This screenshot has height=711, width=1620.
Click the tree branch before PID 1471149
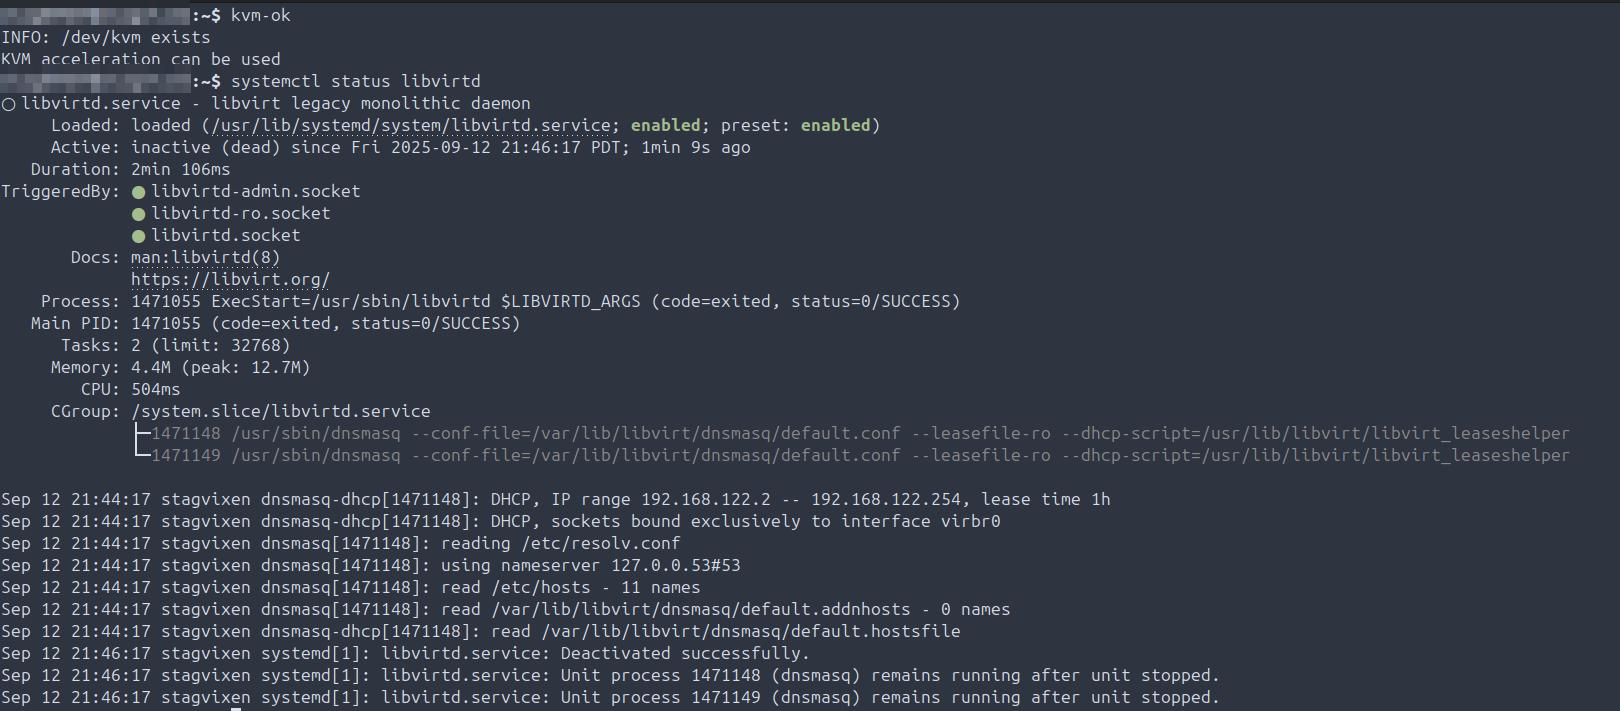(x=141, y=455)
